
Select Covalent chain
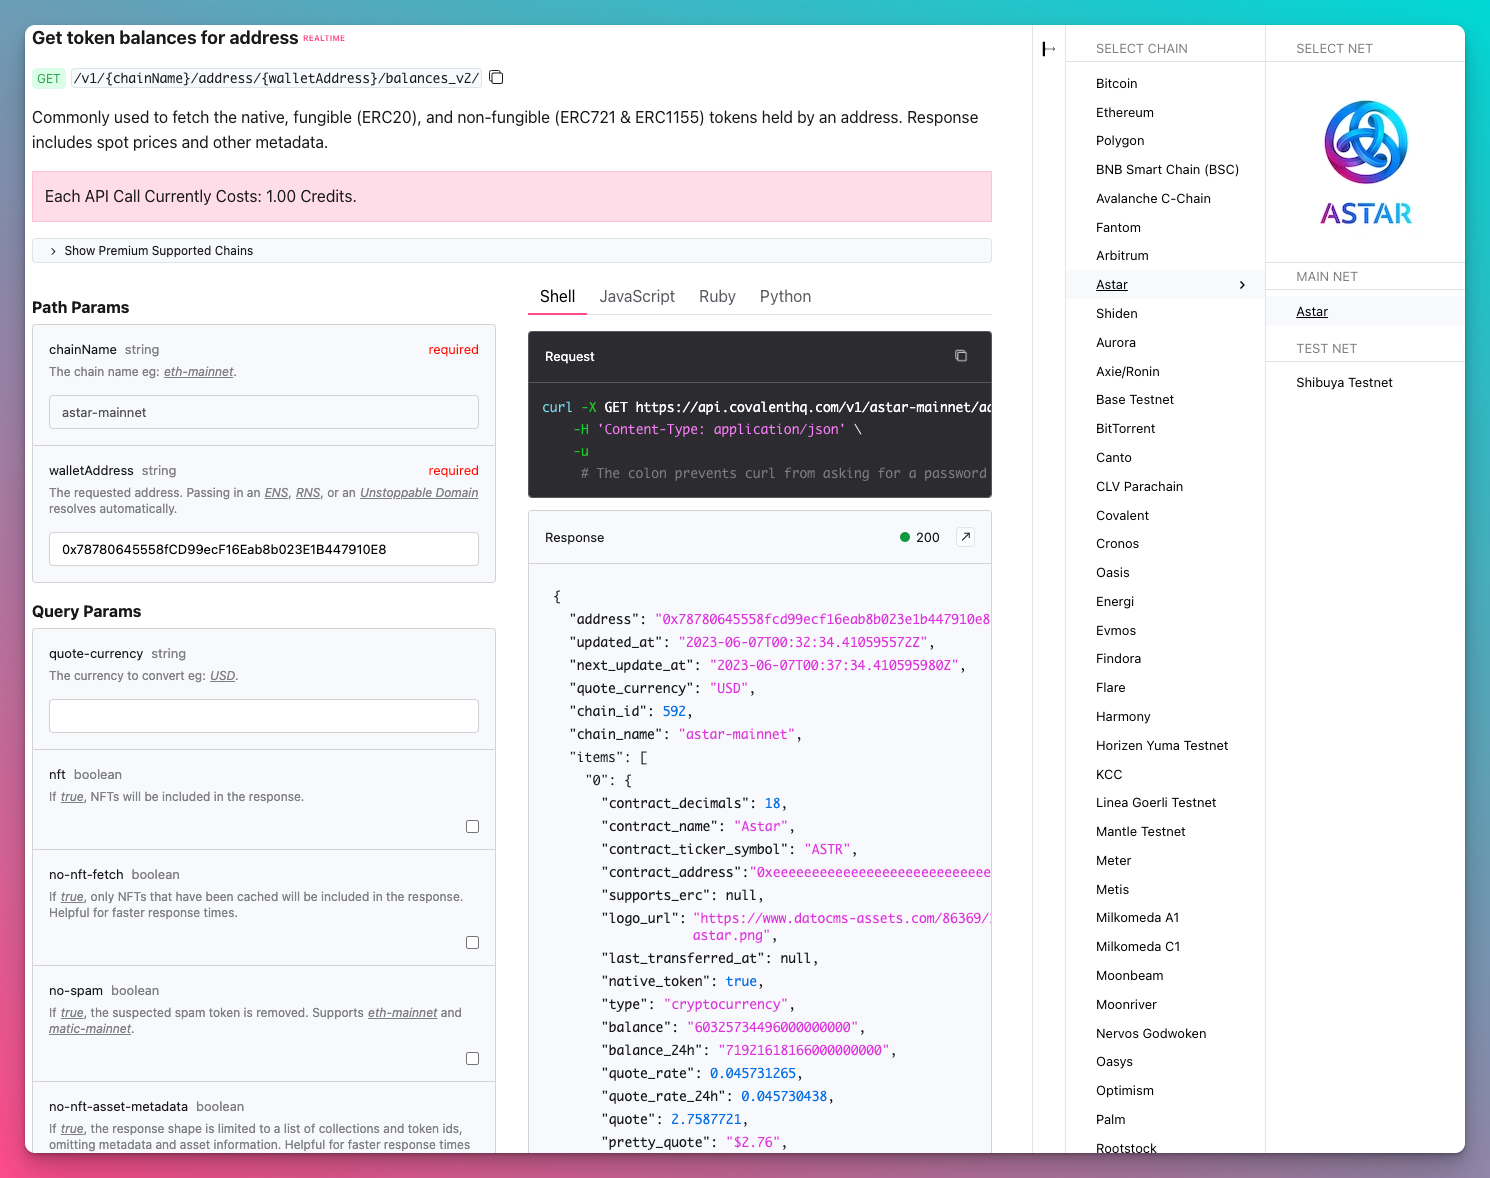pos(1122,516)
